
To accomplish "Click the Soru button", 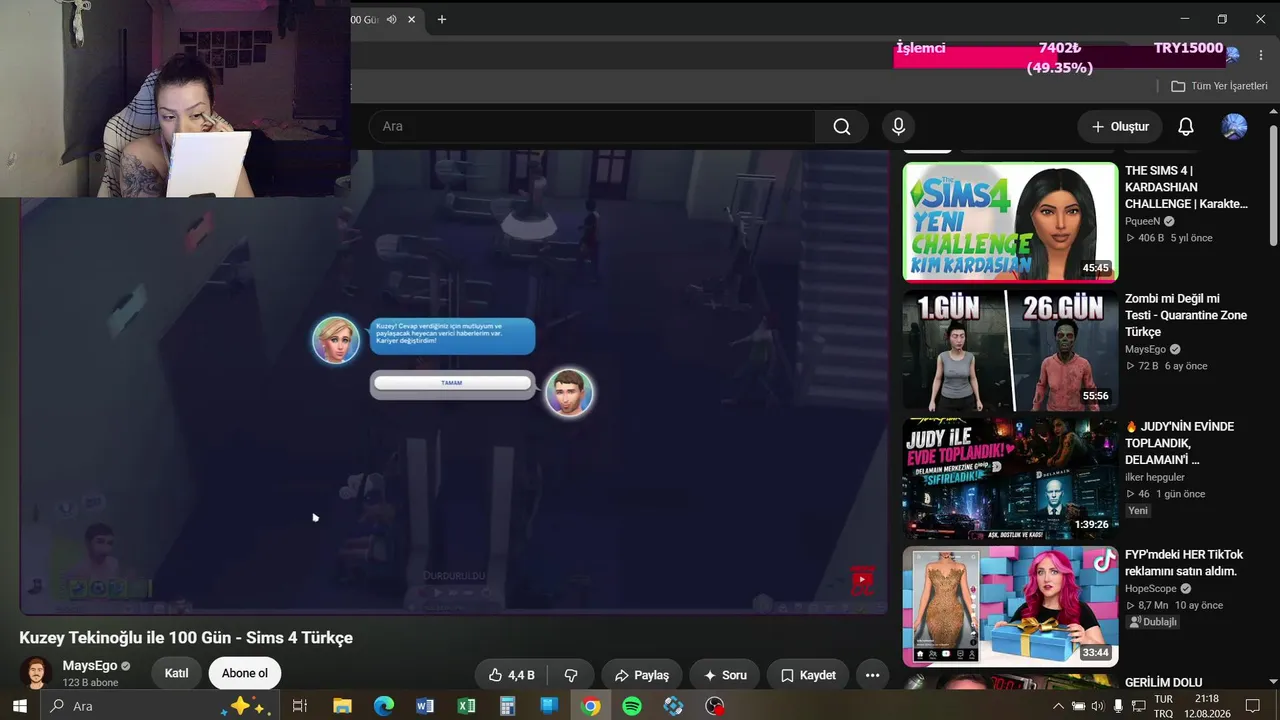I will pos(725,675).
